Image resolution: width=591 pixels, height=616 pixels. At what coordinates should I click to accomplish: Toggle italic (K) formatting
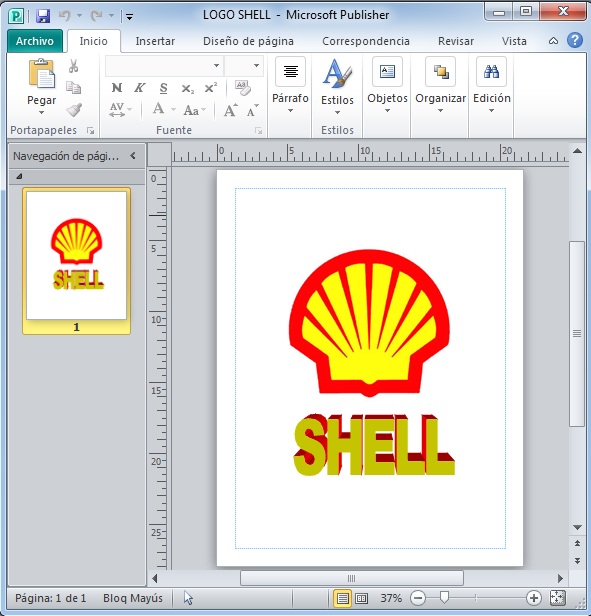click(139, 88)
